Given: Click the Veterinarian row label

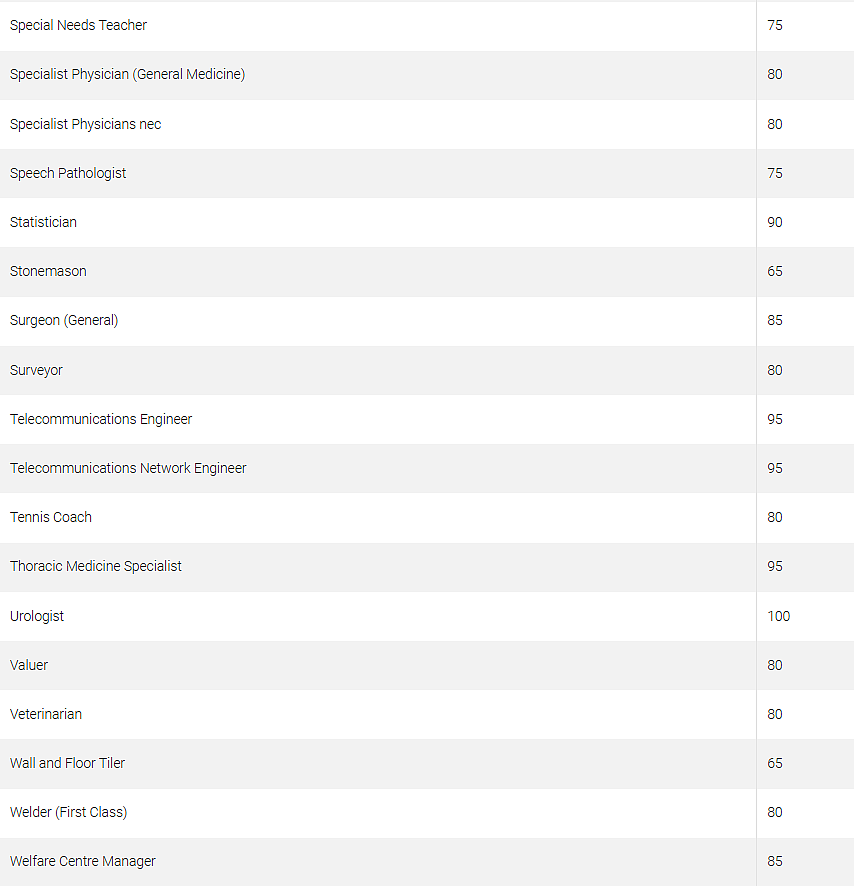Looking at the screenshot, I should pyautogui.click(x=46, y=714).
